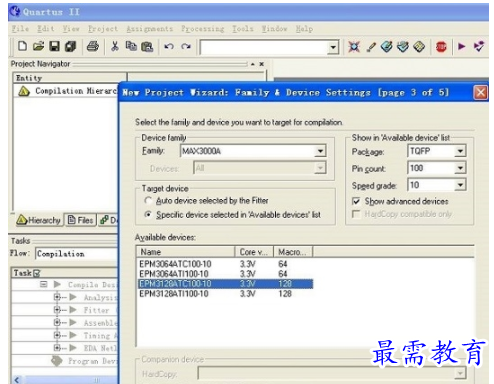The height and width of the screenshot is (384, 494).
Task: Open the Package dropdown showing TQFP
Action: click(x=460, y=151)
